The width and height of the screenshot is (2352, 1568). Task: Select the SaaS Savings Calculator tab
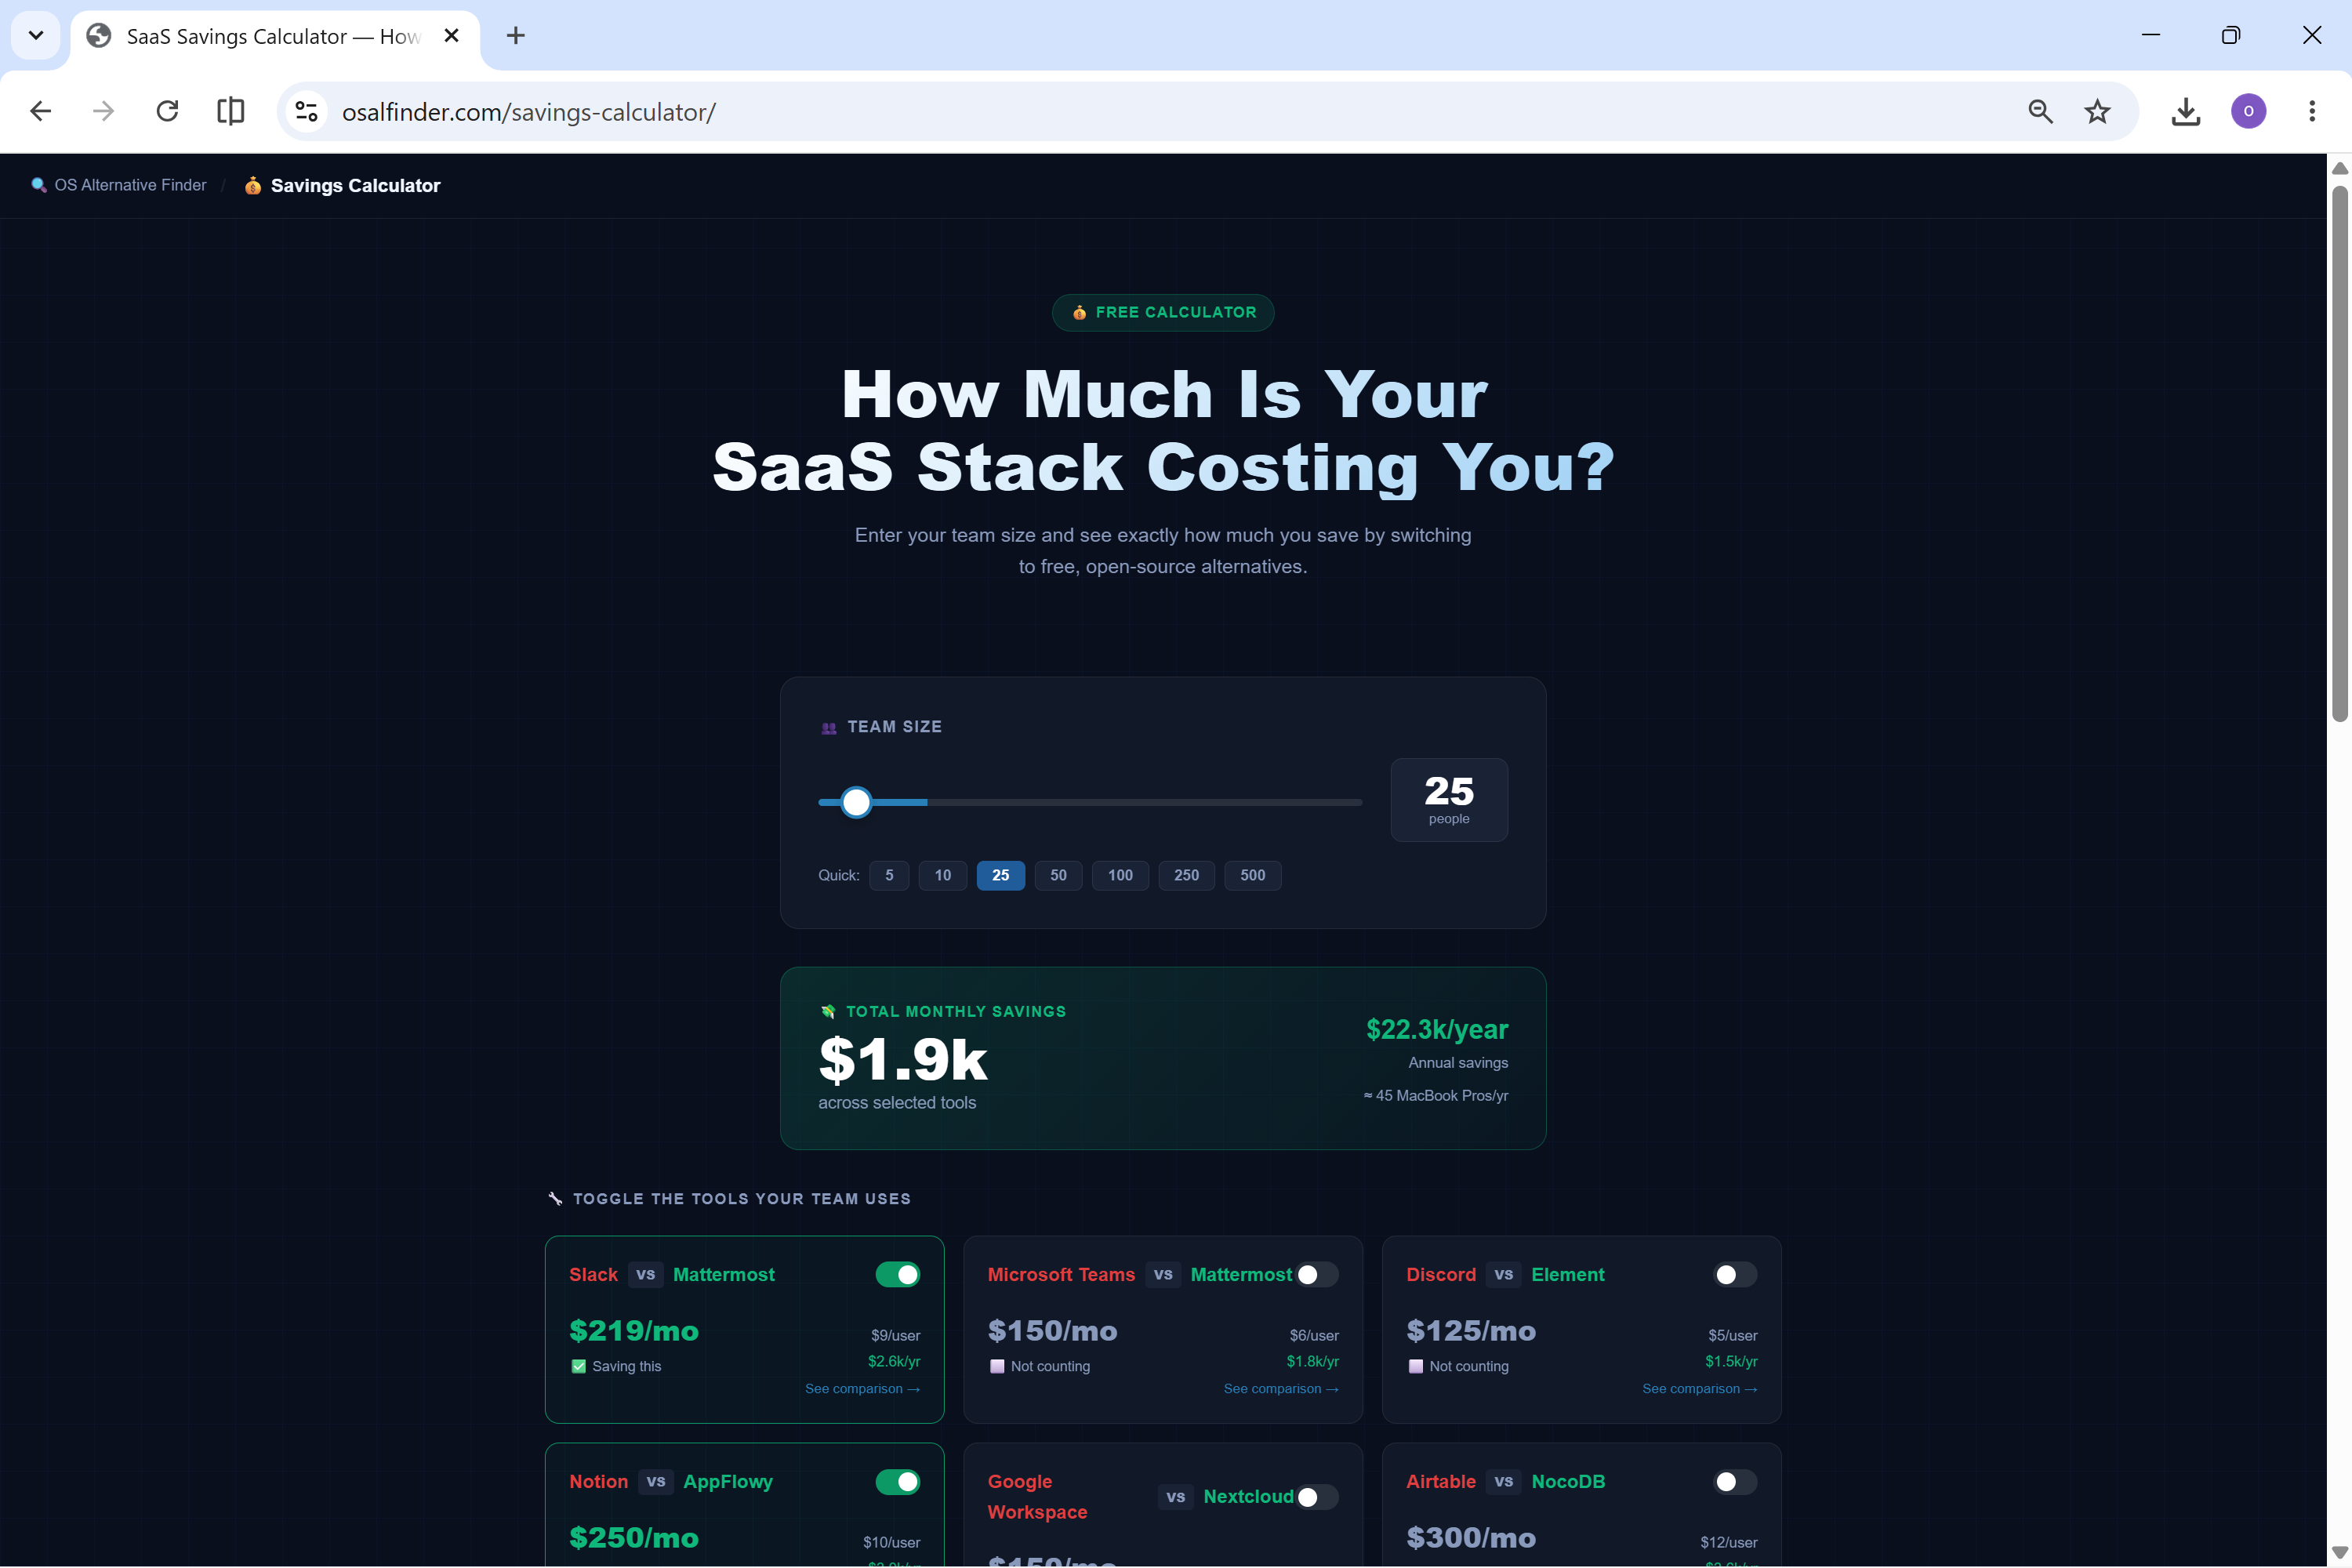tap(275, 36)
